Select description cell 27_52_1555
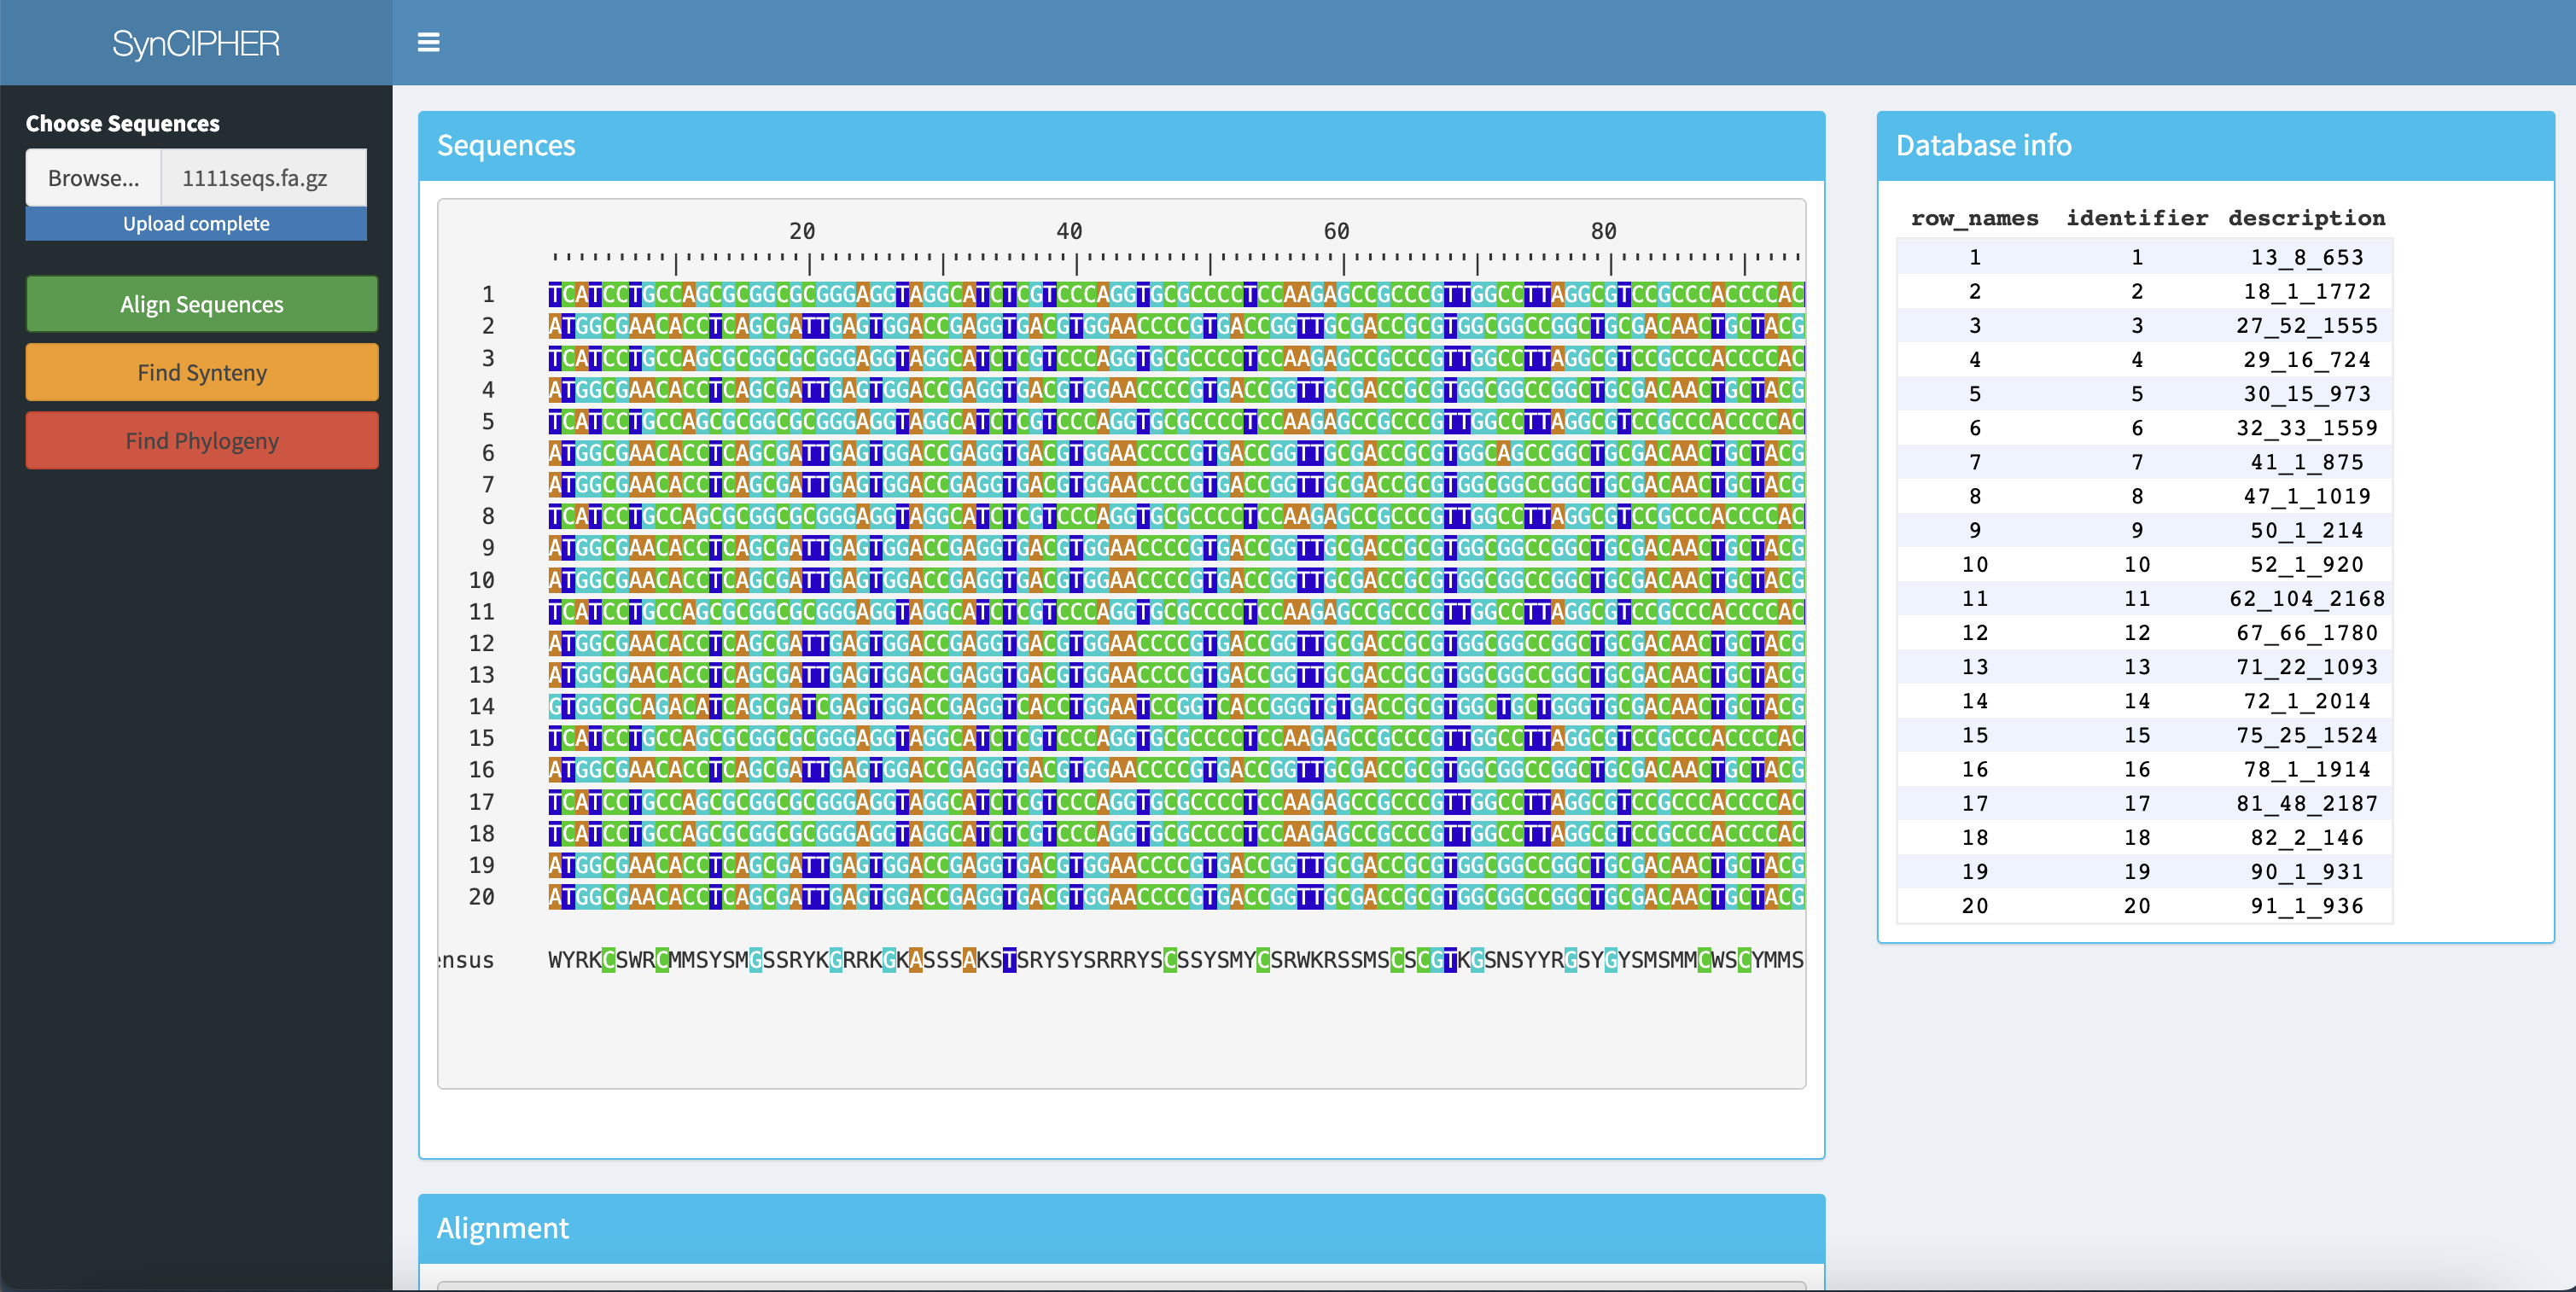The image size is (2576, 1292). 2306,325
